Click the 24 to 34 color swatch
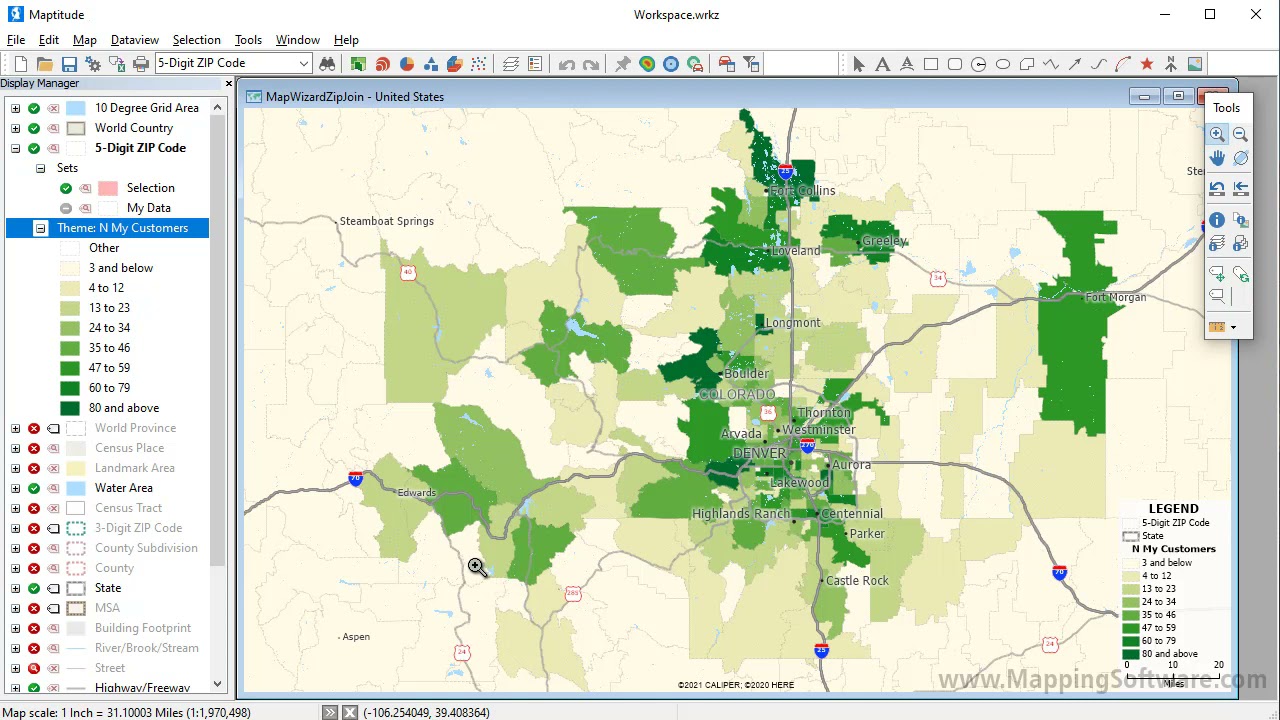 (70, 328)
